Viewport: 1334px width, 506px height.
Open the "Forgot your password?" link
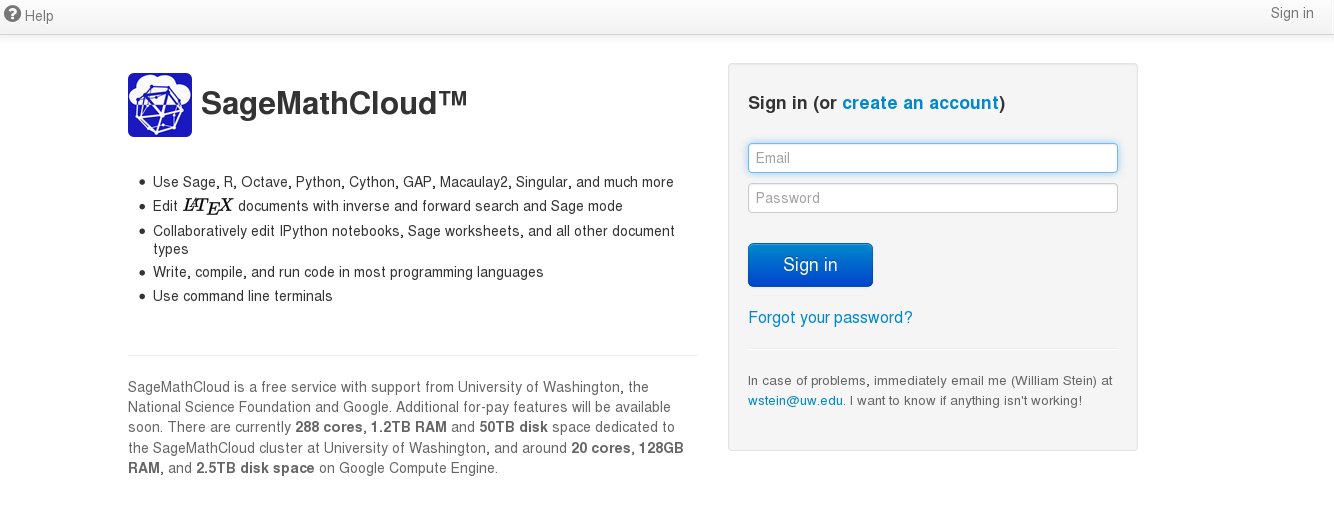(x=830, y=318)
